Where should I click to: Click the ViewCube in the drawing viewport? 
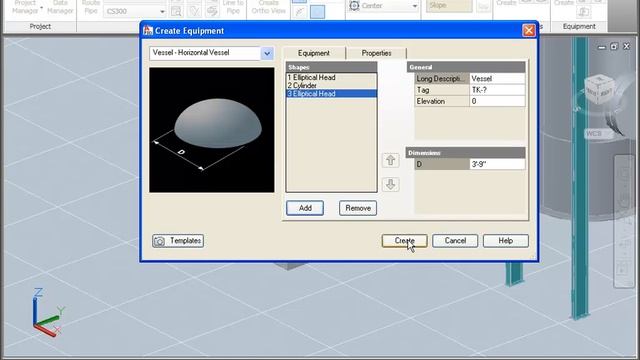click(x=599, y=89)
